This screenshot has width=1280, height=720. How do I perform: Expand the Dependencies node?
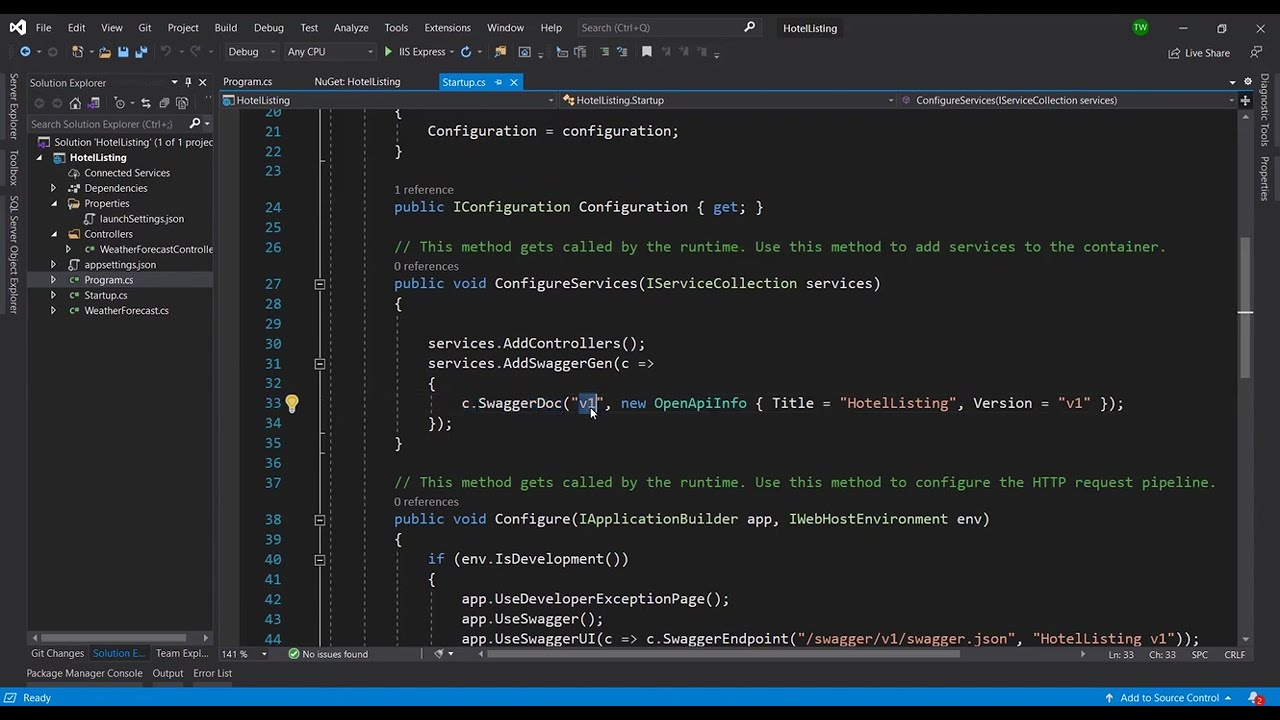(53, 188)
